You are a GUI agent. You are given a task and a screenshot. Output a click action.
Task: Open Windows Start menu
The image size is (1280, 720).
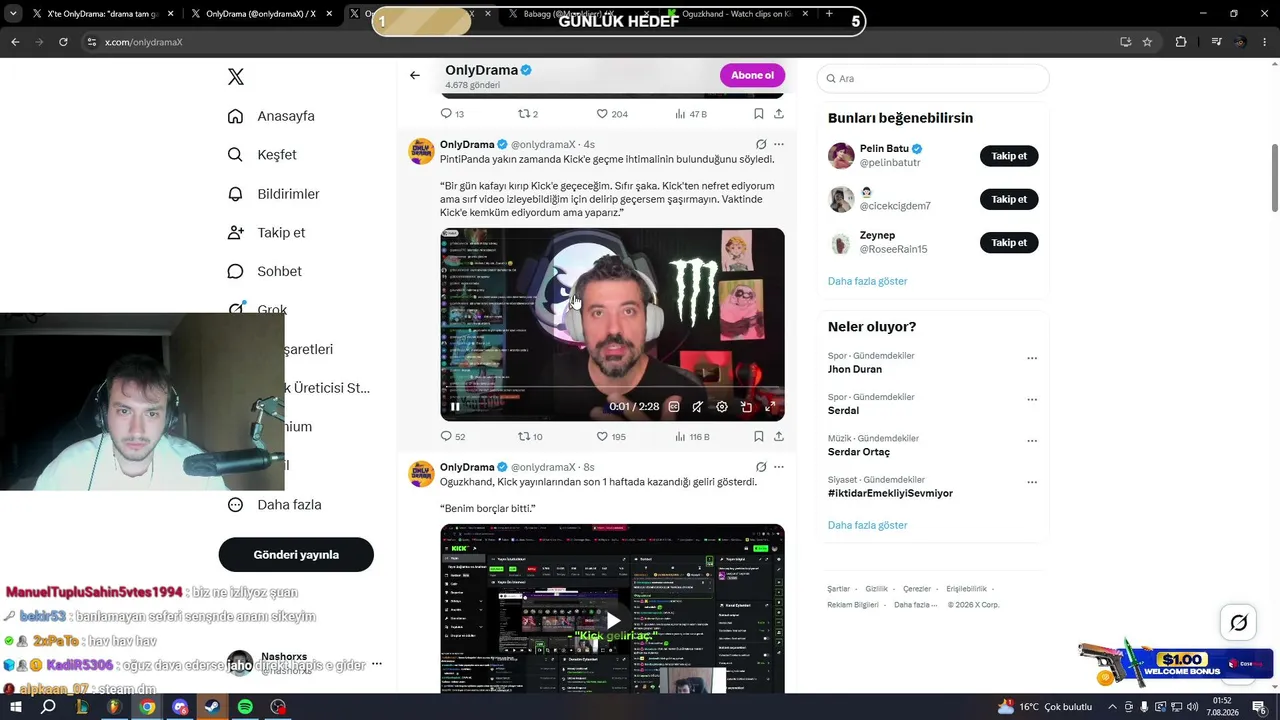pyautogui.click(x=16, y=707)
